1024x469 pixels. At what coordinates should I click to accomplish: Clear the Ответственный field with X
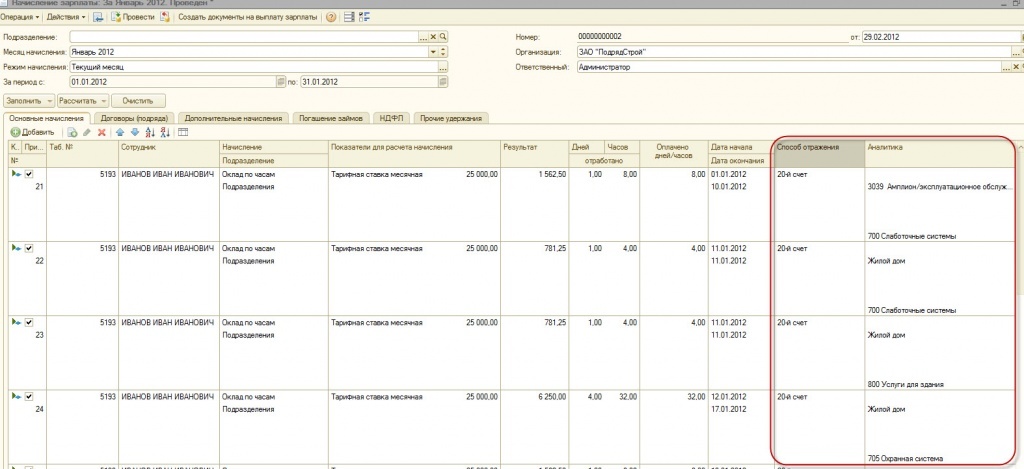(x=1016, y=67)
